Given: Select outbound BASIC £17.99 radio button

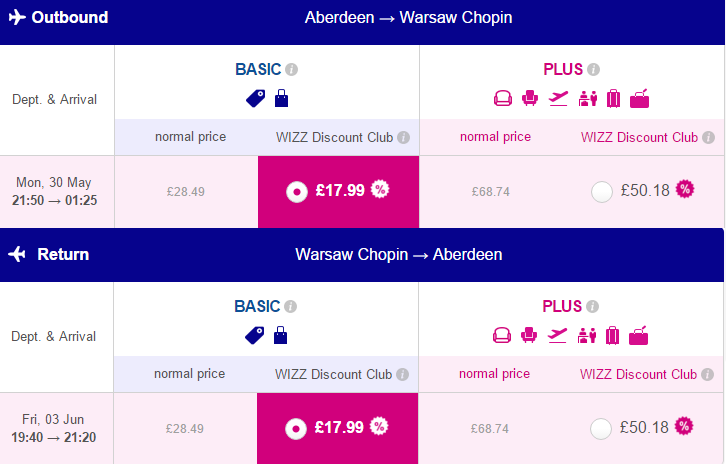Looking at the screenshot, I should [x=297, y=191].
